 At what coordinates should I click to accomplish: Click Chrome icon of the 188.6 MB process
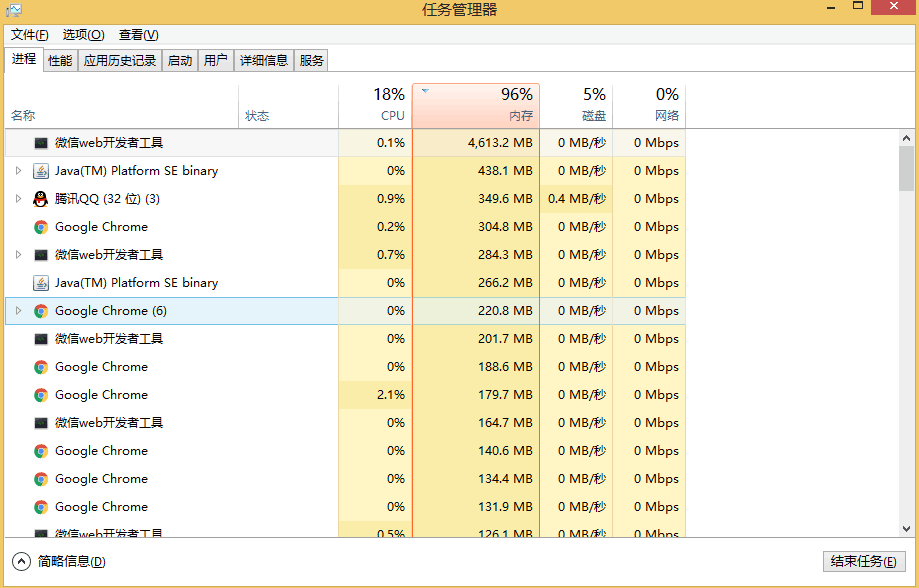(40, 367)
